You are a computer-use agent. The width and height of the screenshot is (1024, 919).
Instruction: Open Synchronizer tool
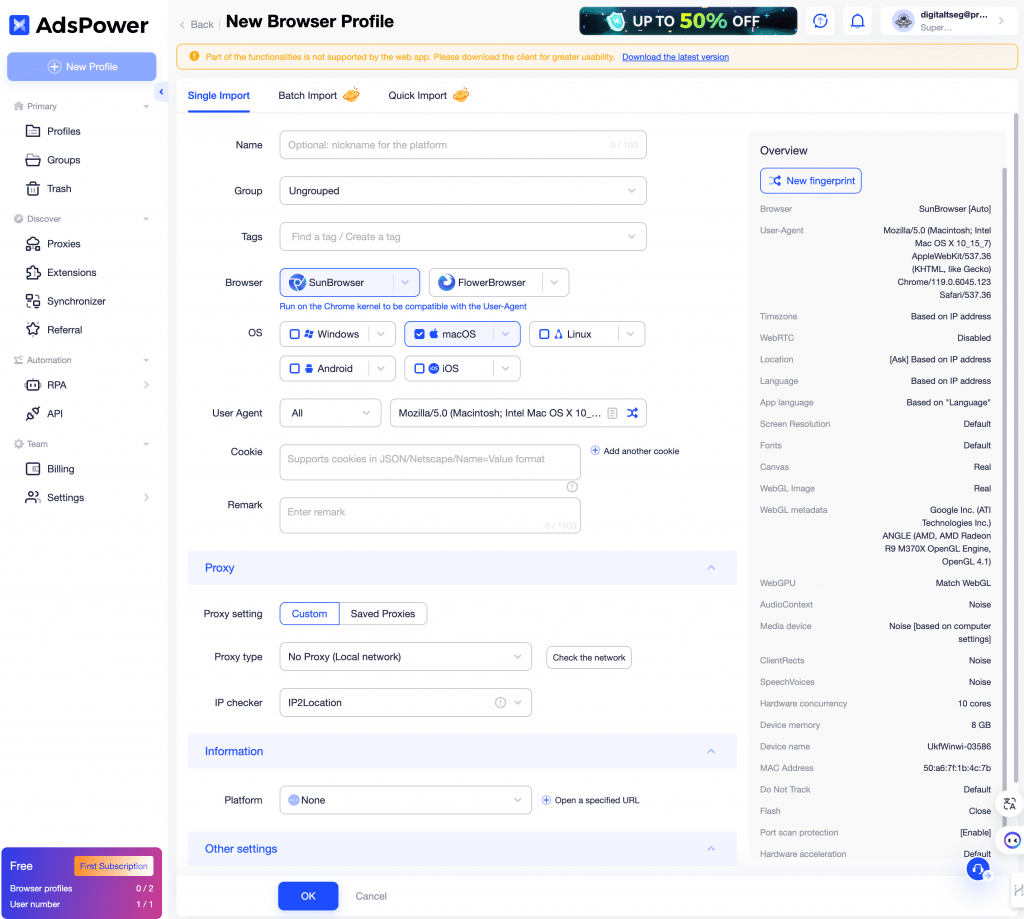point(76,301)
